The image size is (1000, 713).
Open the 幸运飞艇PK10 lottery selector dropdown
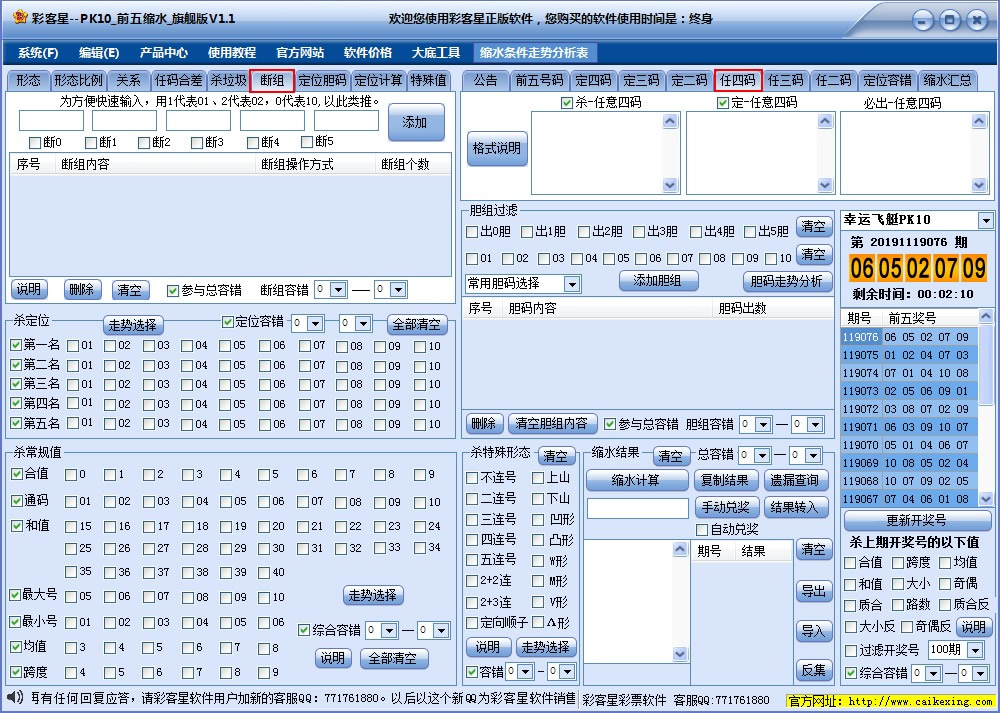coord(913,220)
